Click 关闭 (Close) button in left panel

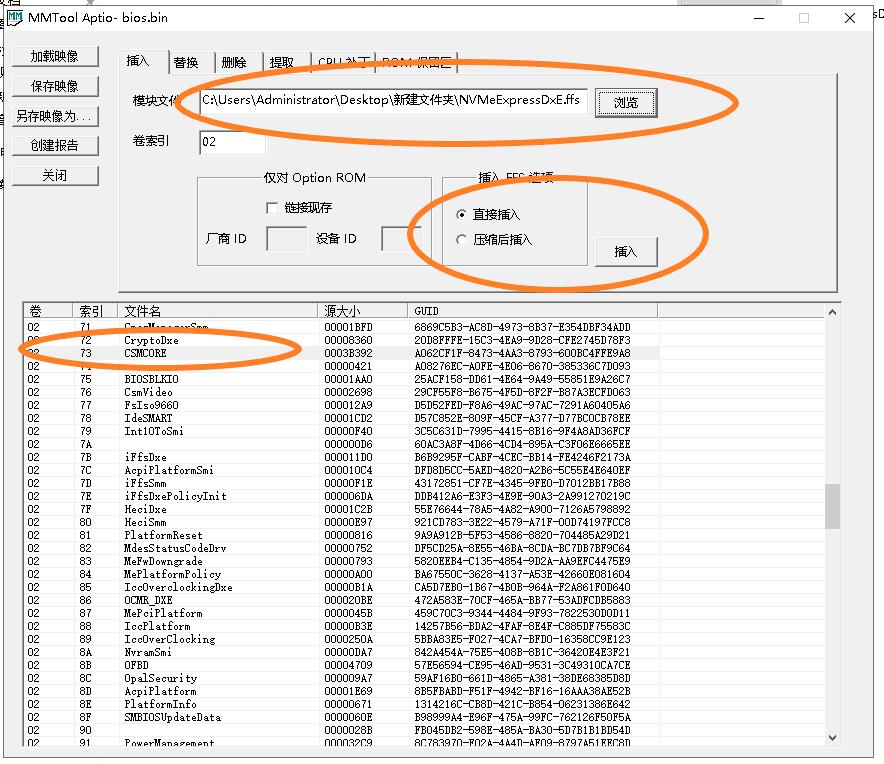click(x=55, y=175)
